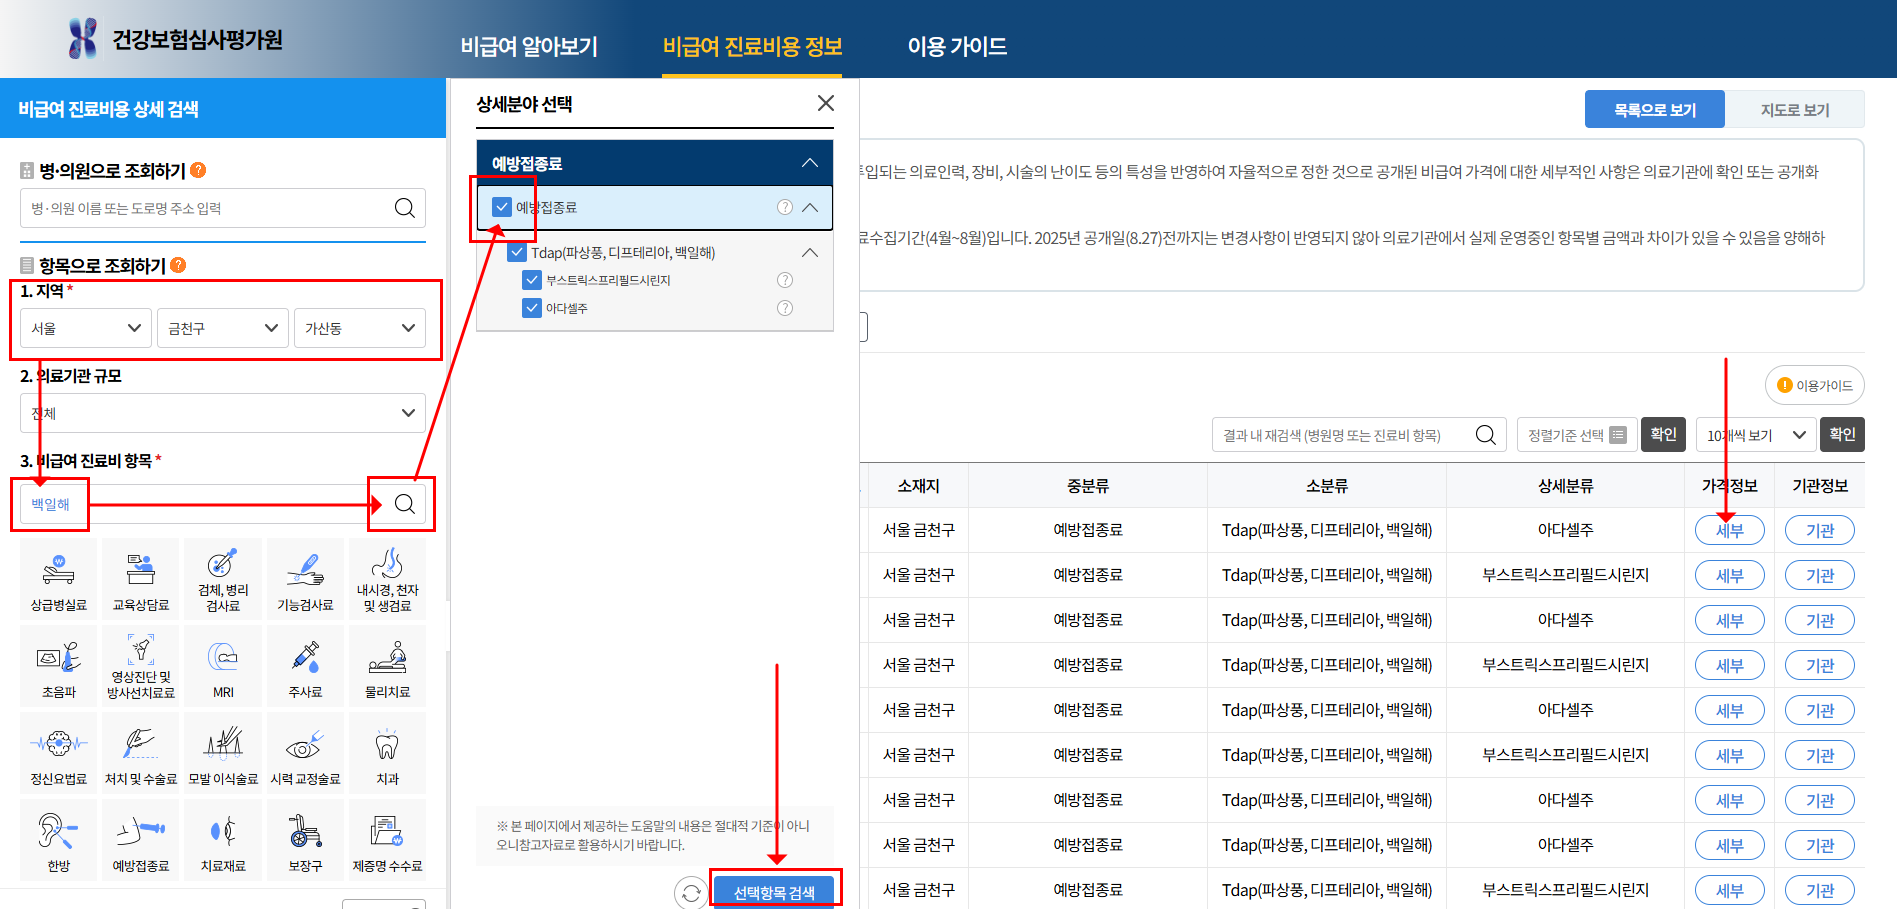The image size is (1897, 909).
Task: Open the 내시경, 천자 및 생검료 icon
Action: [x=387, y=579]
